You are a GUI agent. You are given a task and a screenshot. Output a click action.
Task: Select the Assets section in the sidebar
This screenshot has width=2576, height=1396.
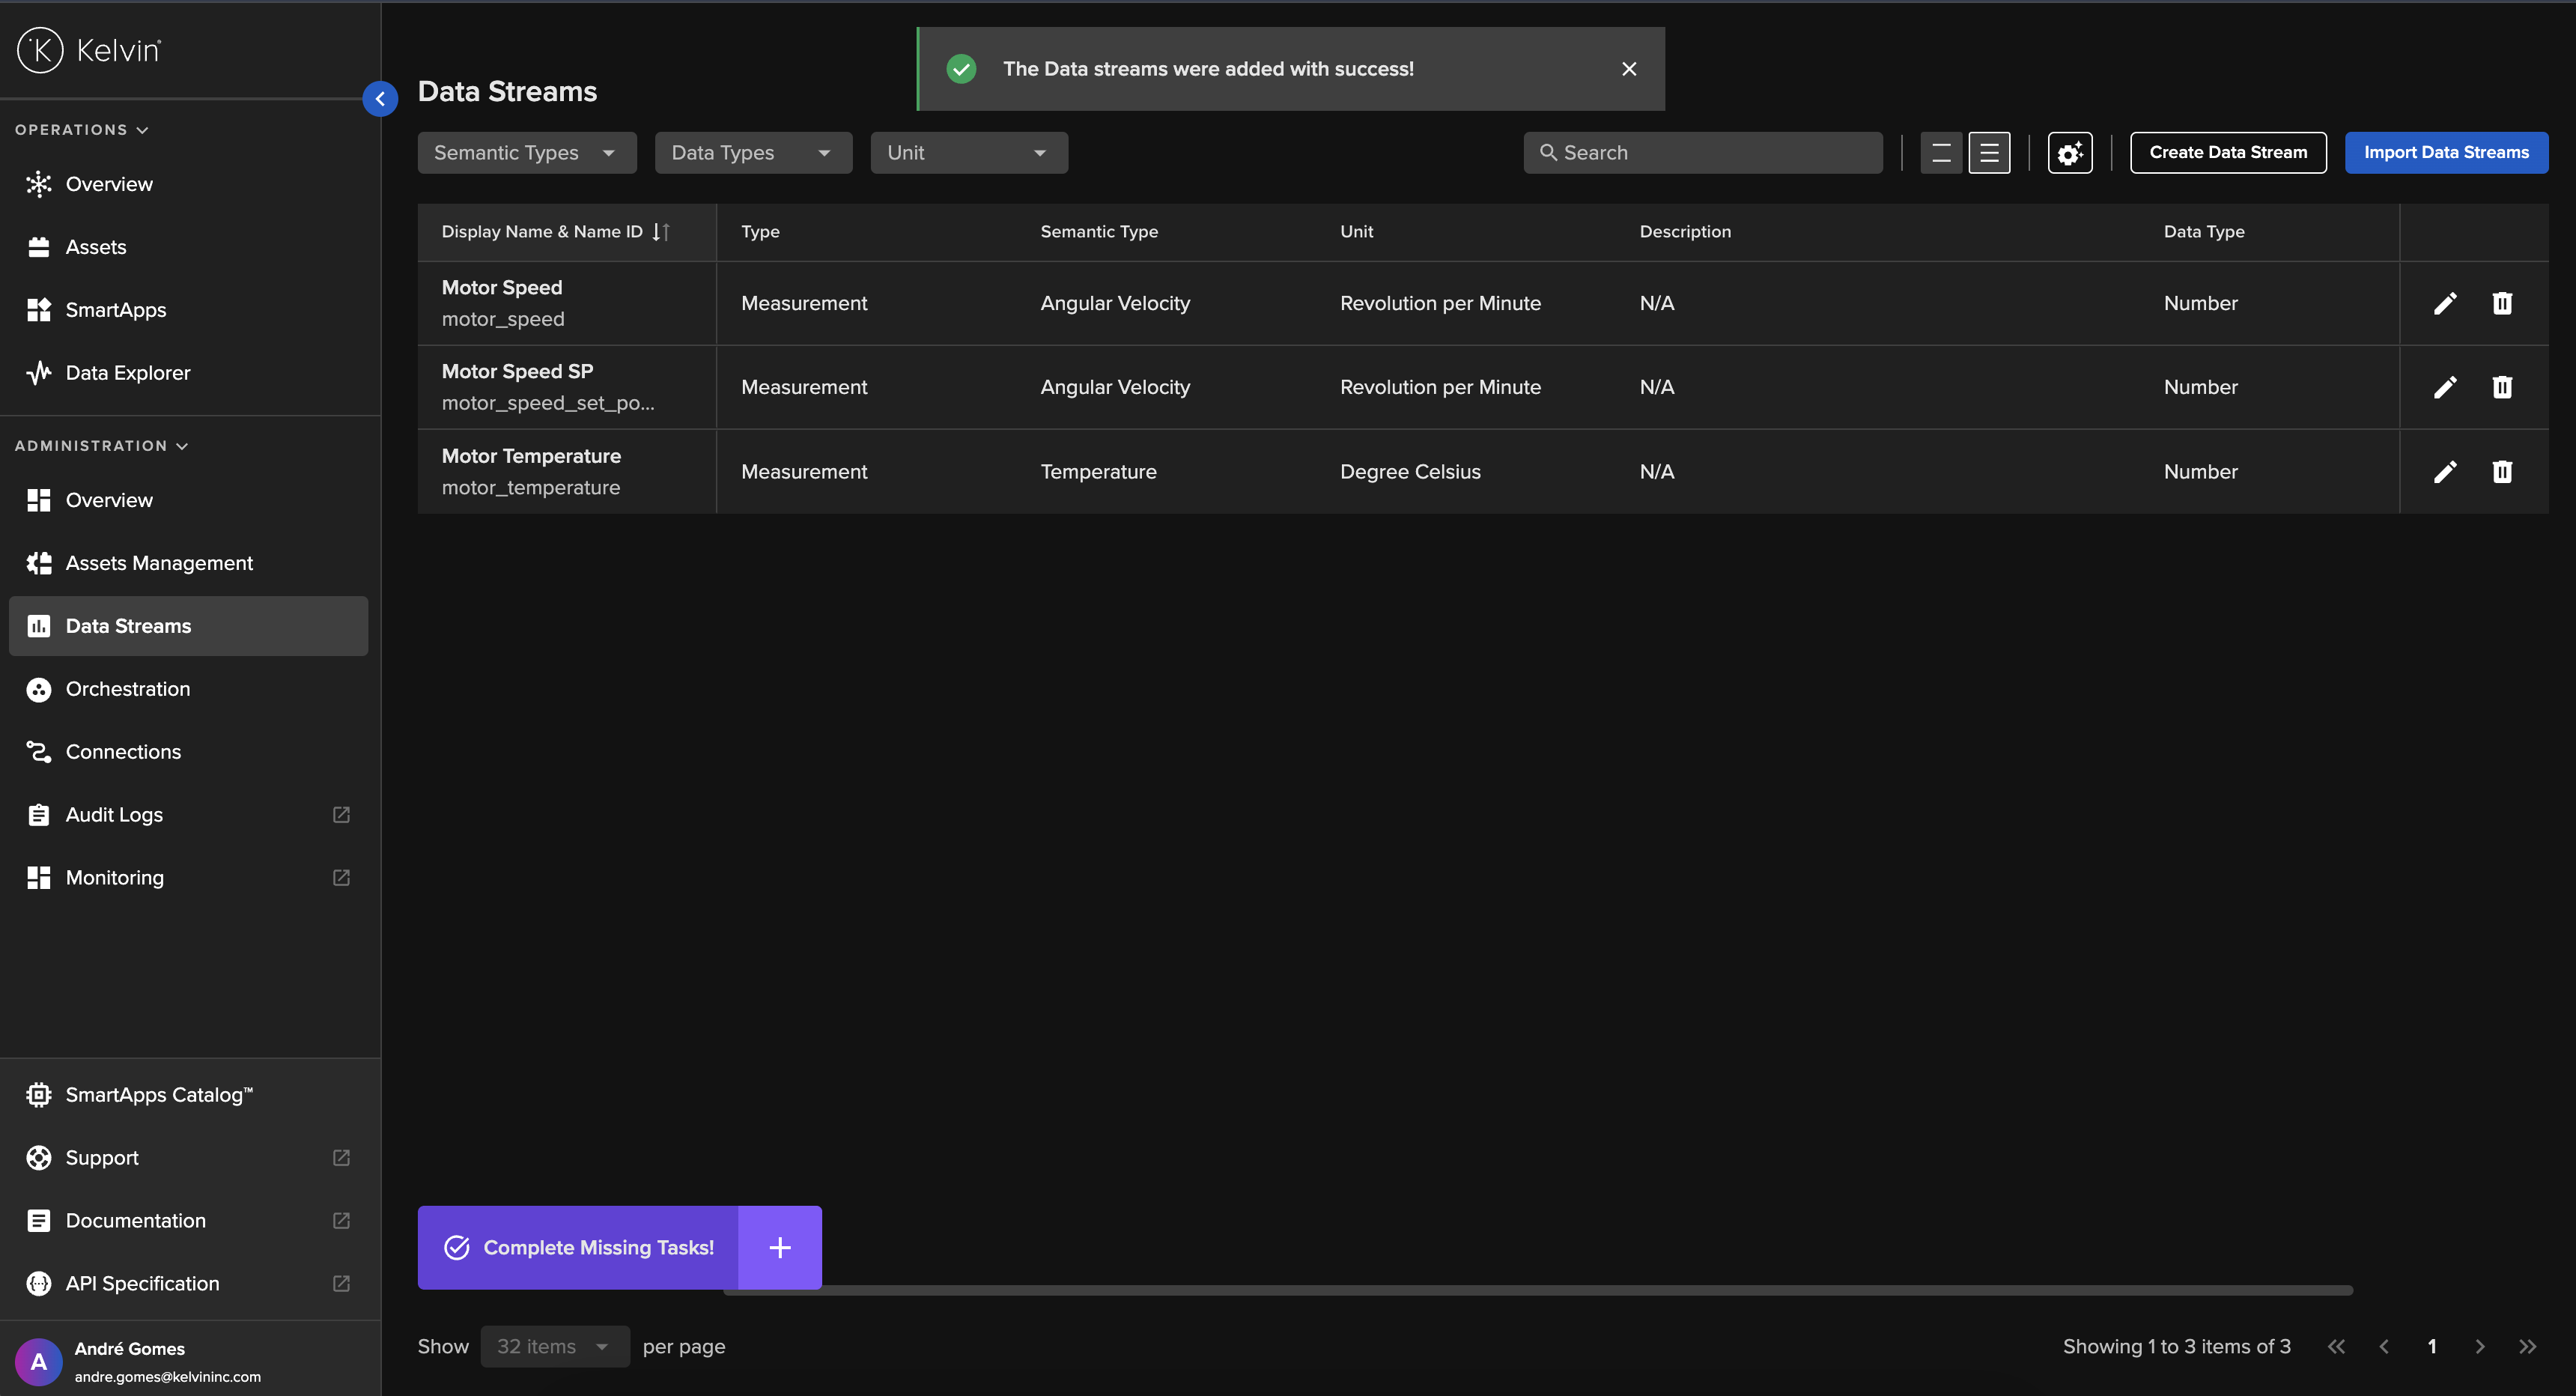pos(96,246)
